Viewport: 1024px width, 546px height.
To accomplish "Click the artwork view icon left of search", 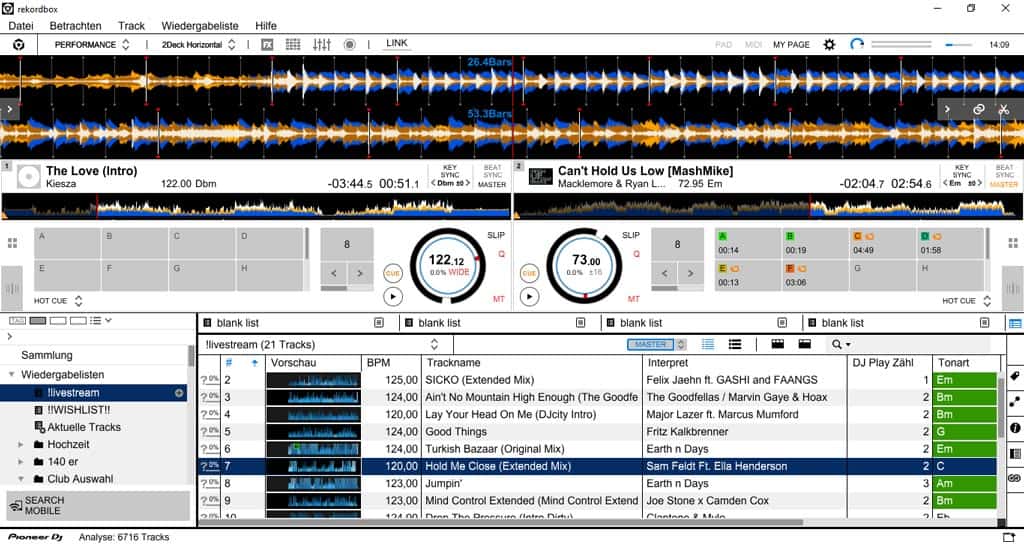I will (x=805, y=344).
